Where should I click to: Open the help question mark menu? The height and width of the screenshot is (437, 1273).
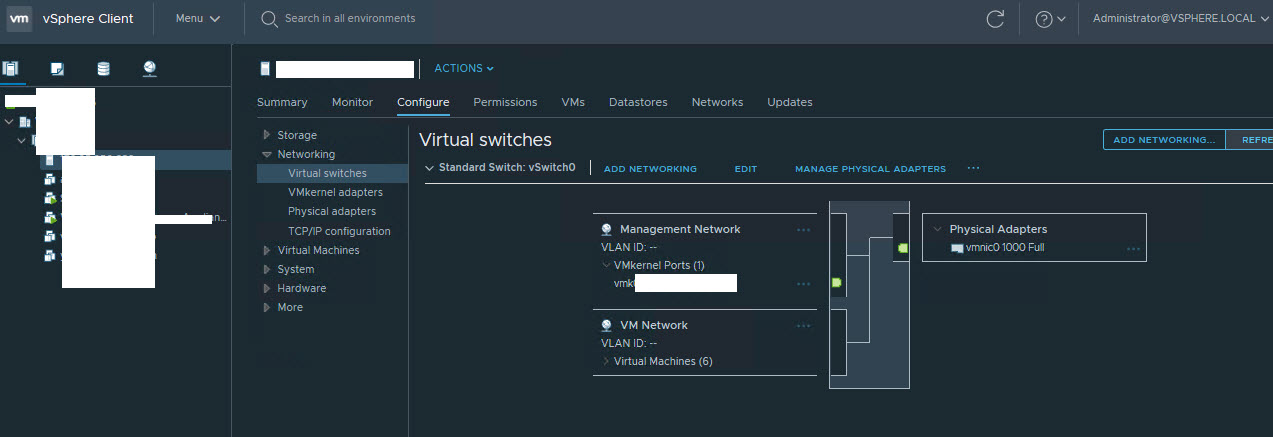(1049, 19)
